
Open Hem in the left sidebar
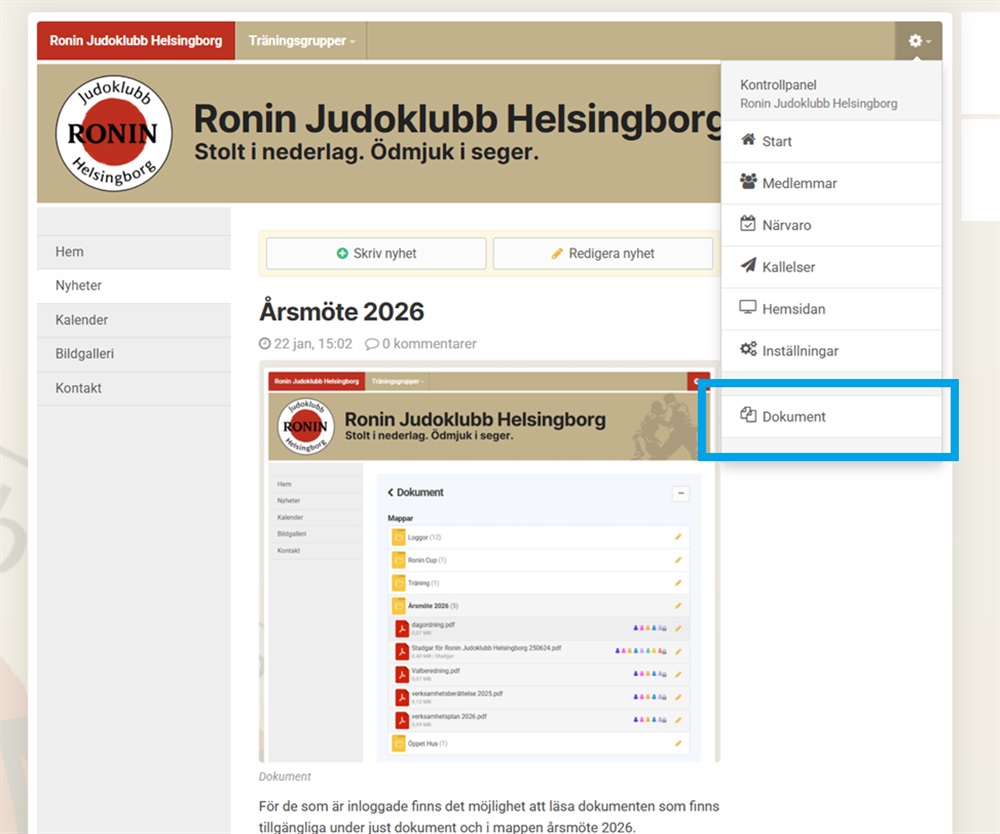(x=70, y=252)
